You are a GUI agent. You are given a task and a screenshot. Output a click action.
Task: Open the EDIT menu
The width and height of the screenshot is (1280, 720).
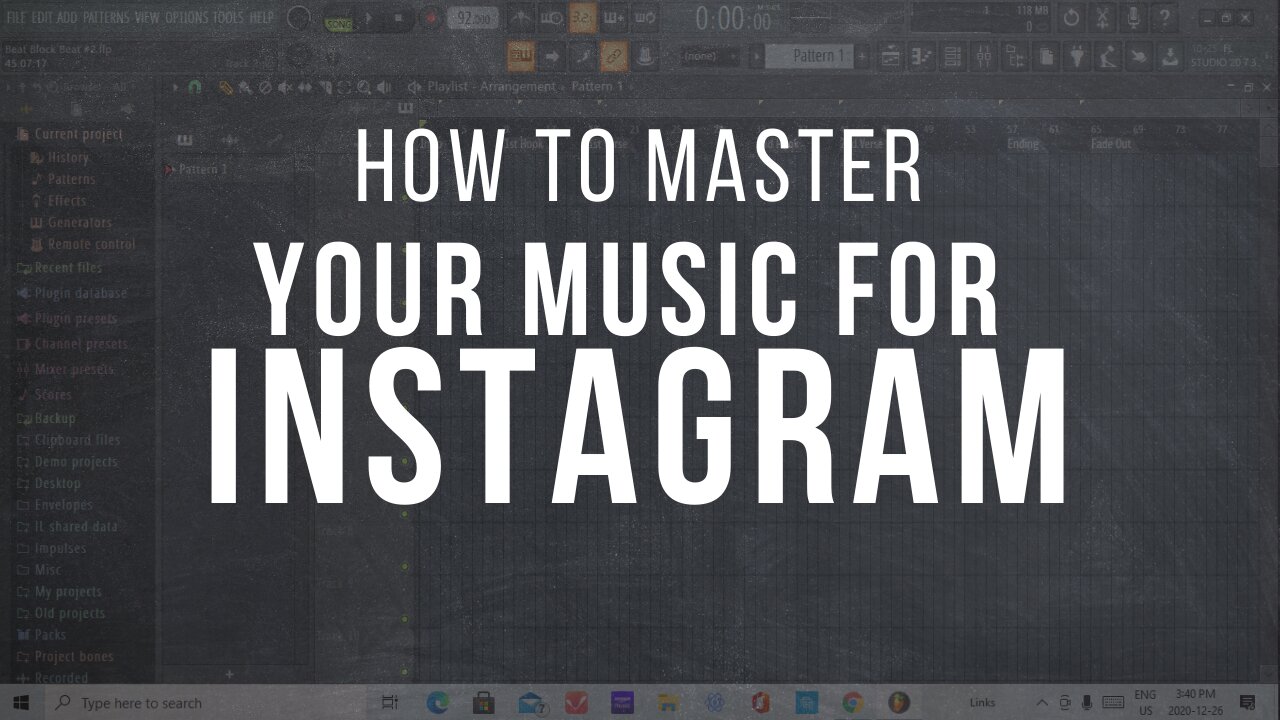tap(41, 18)
